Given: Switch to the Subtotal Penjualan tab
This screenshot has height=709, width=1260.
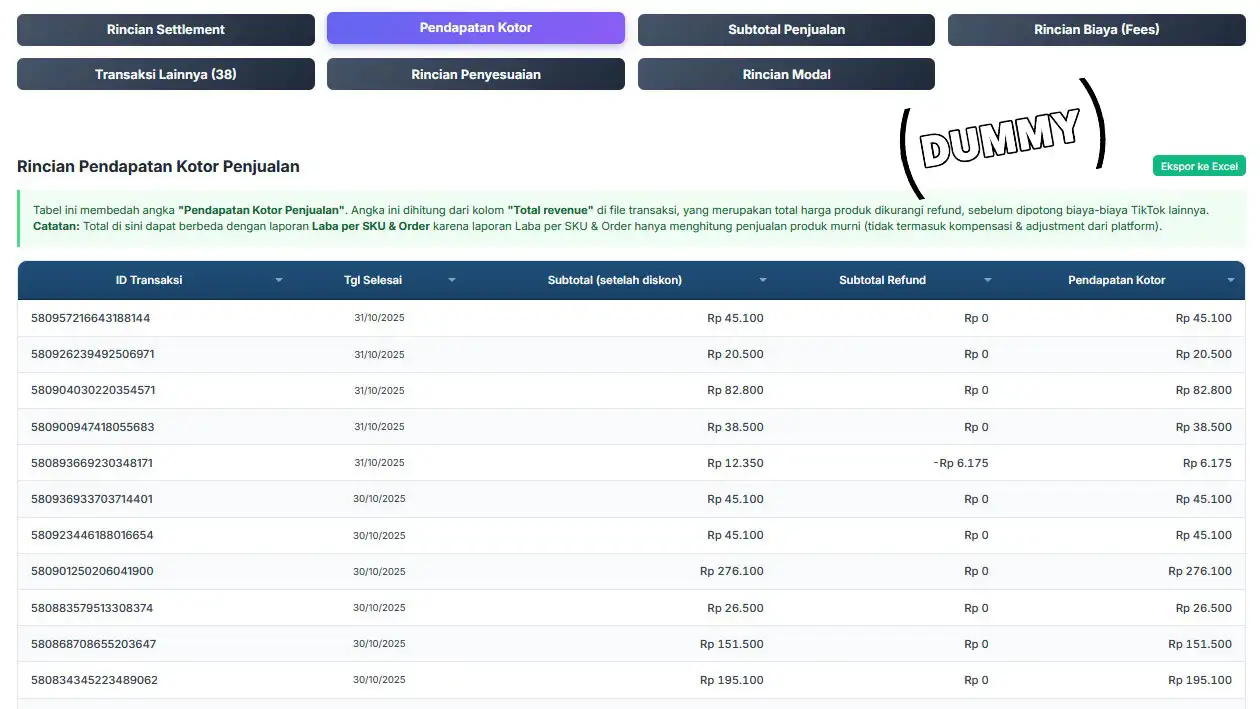Looking at the screenshot, I should point(786,30).
